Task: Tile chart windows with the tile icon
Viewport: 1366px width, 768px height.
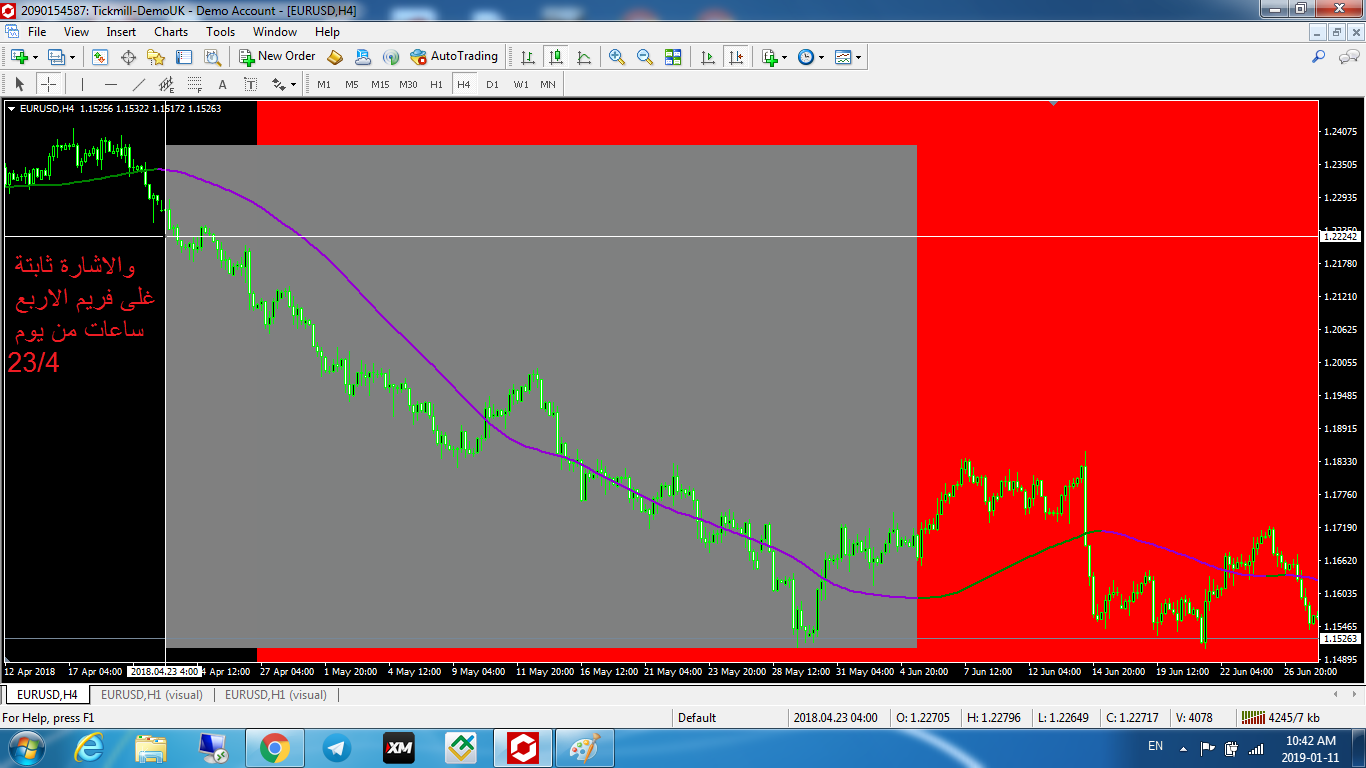Action: [x=673, y=57]
